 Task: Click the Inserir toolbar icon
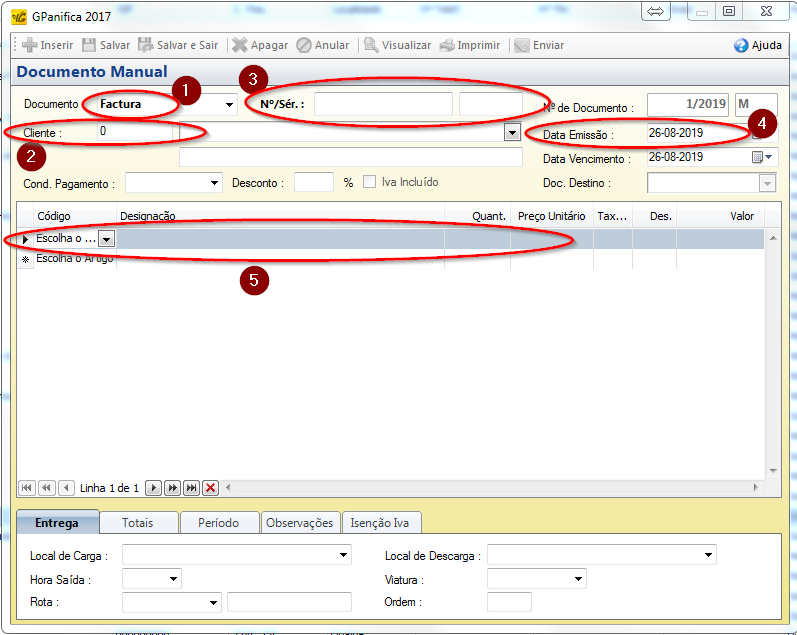click(x=30, y=45)
